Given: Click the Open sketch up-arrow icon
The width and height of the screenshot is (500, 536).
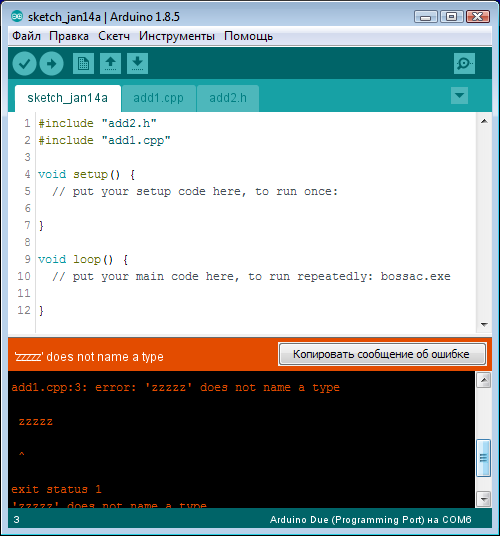Looking at the screenshot, I should tap(110, 64).
